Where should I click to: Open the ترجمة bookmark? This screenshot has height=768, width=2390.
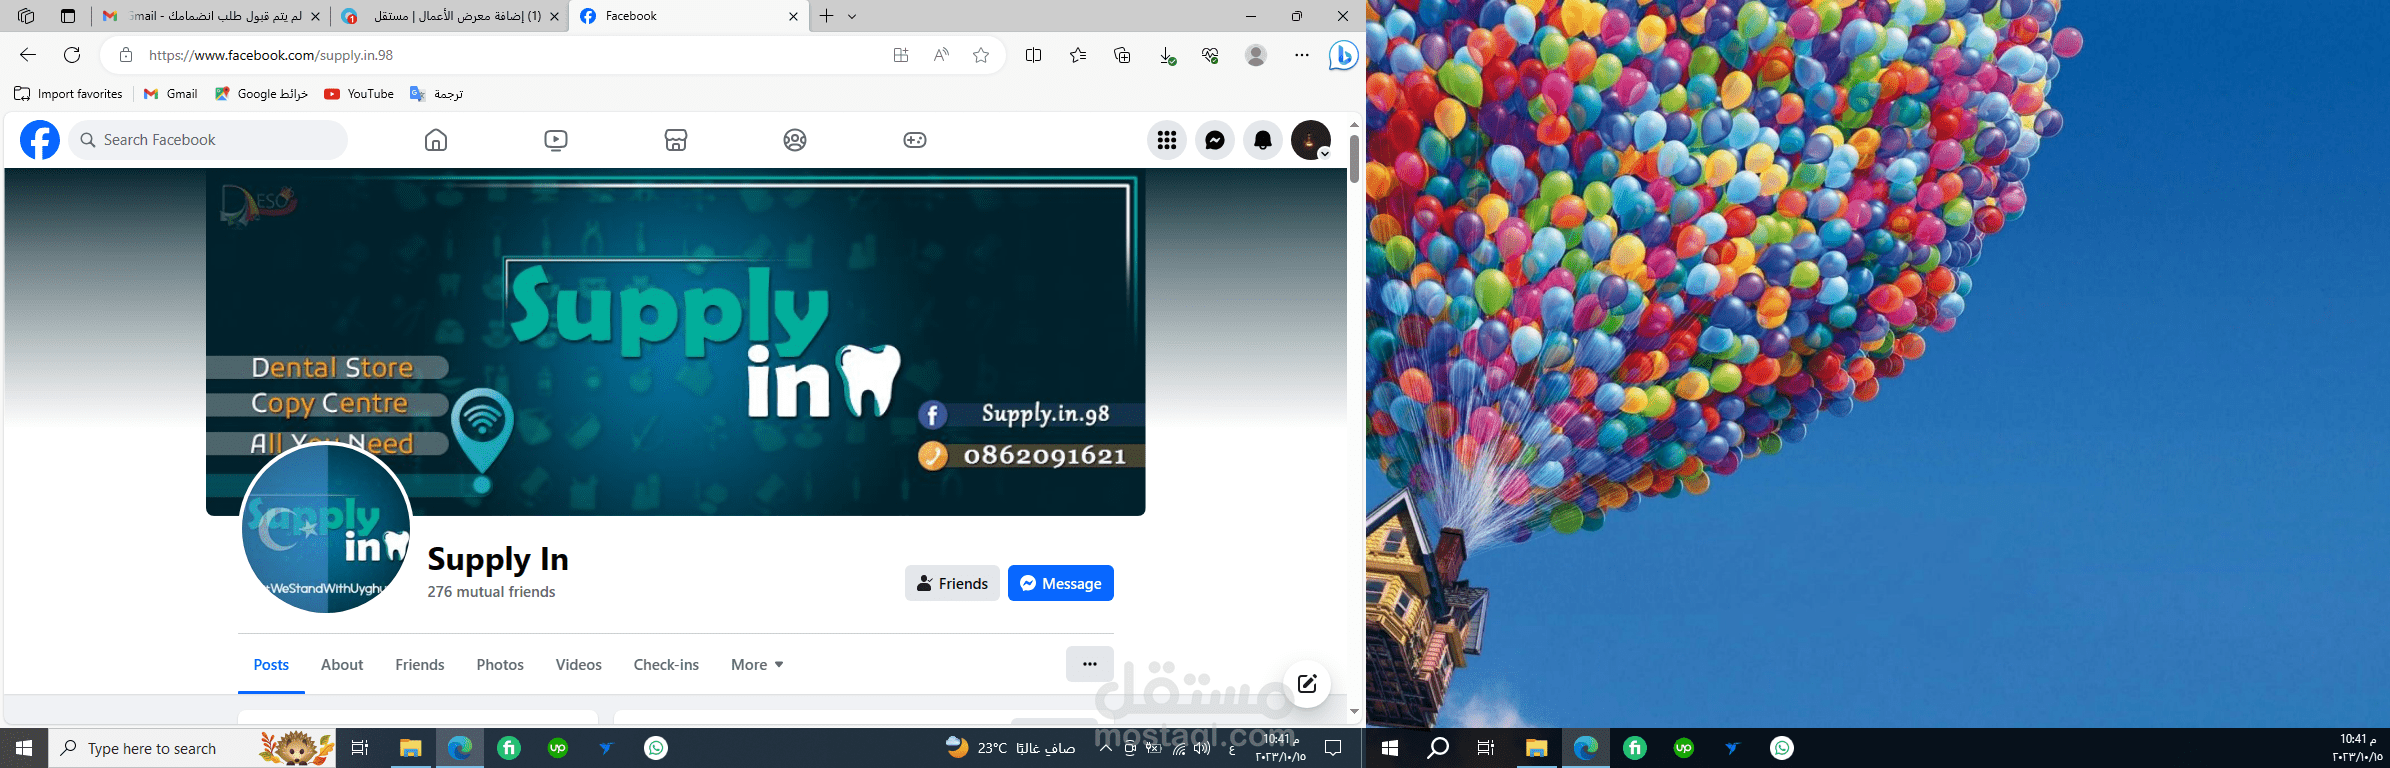point(436,94)
